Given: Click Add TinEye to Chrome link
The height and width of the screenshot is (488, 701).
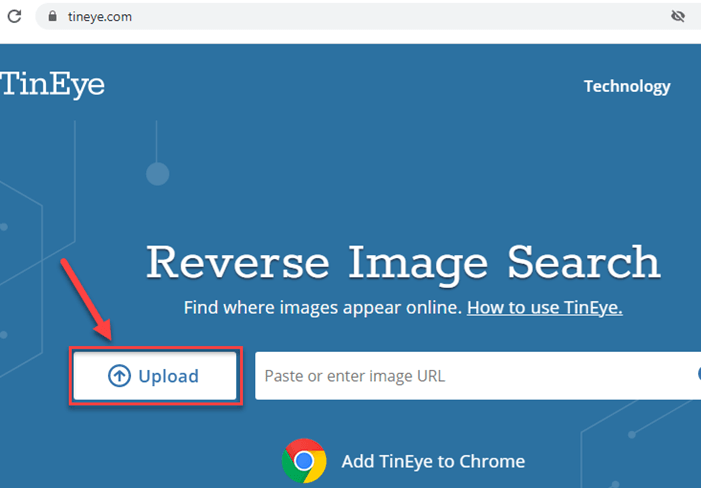Looking at the screenshot, I should pos(433,461).
